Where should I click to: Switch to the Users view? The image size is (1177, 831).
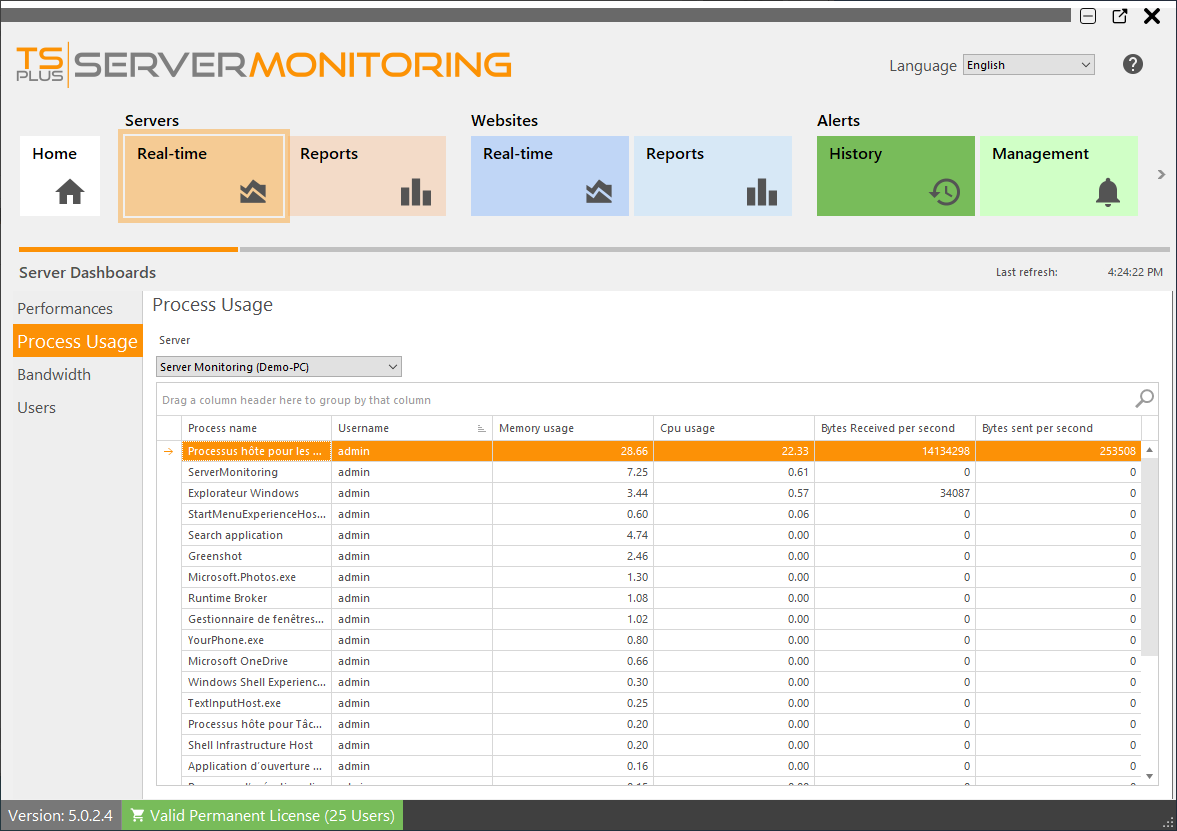pos(37,407)
